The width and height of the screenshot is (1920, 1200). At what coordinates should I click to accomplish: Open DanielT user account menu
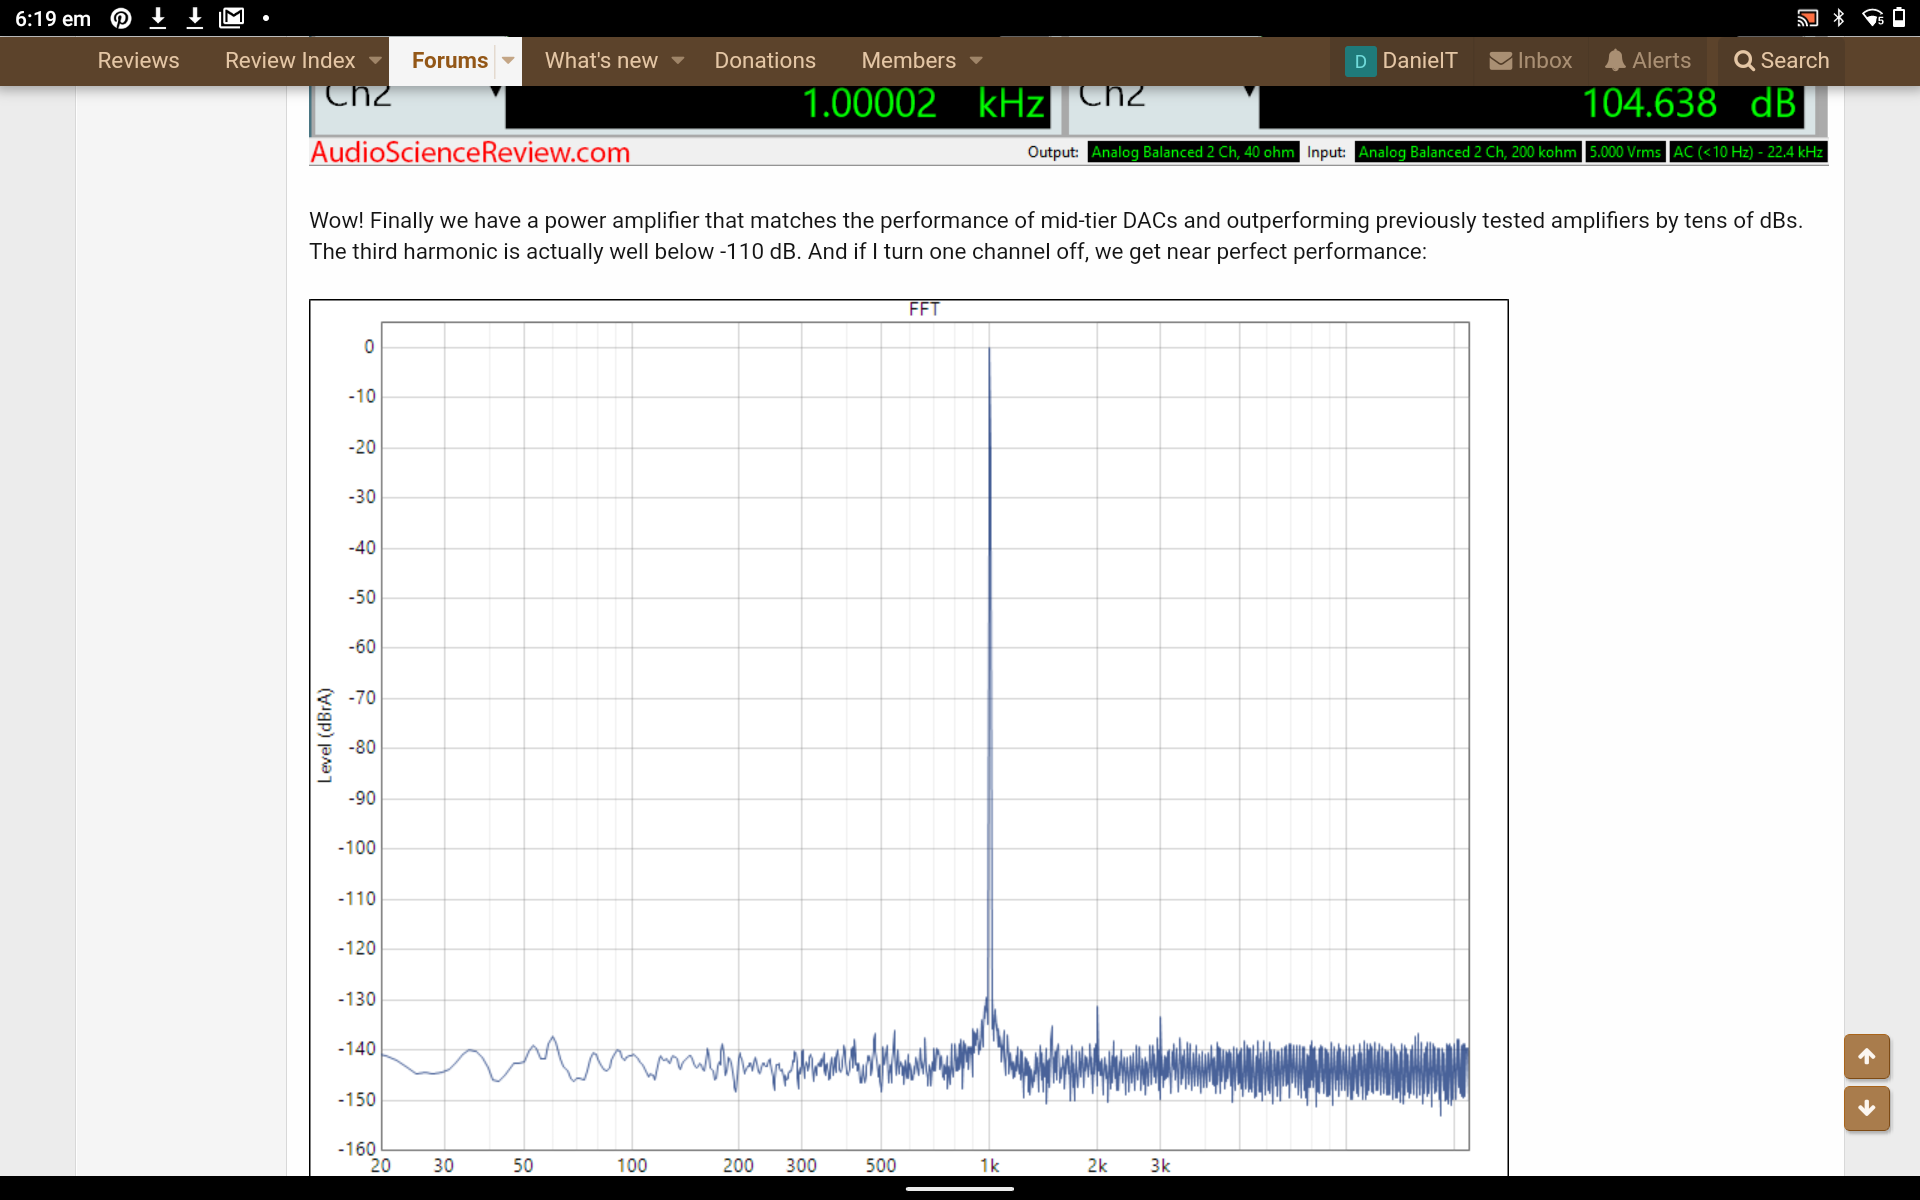click(x=1401, y=61)
